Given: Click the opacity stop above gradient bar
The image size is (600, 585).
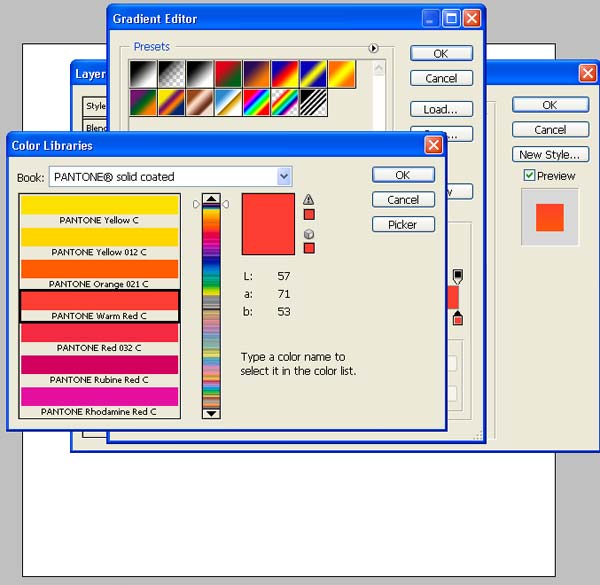Looking at the screenshot, I should [458, 276].
